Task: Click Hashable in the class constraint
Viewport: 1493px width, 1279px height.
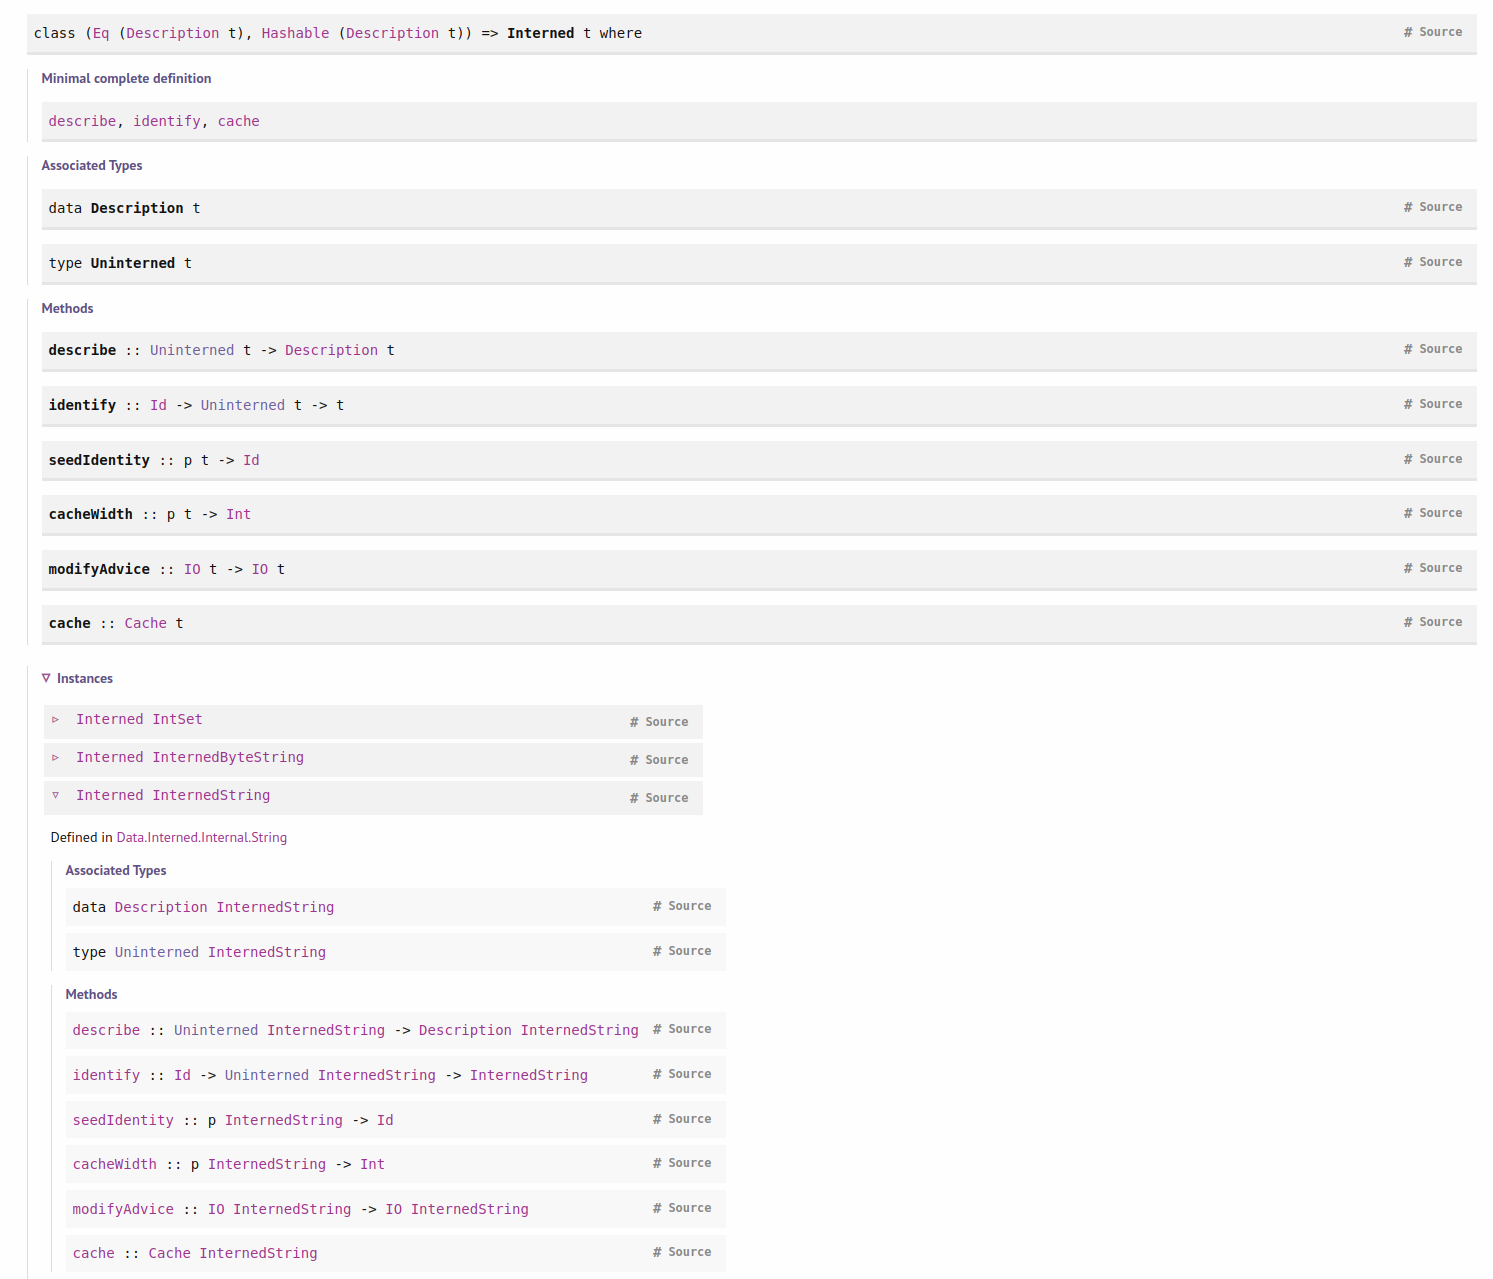Action: tap(295, 33)
